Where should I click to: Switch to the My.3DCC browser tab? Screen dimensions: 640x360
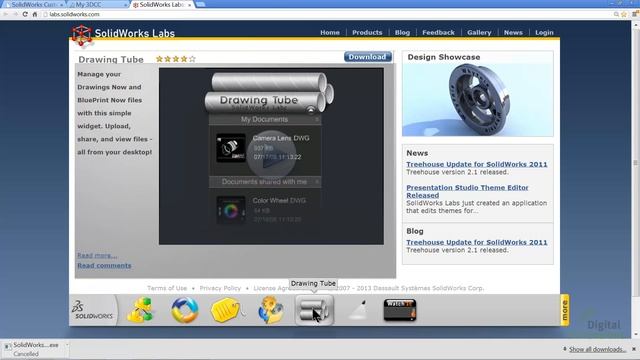(x=98, y=4)
